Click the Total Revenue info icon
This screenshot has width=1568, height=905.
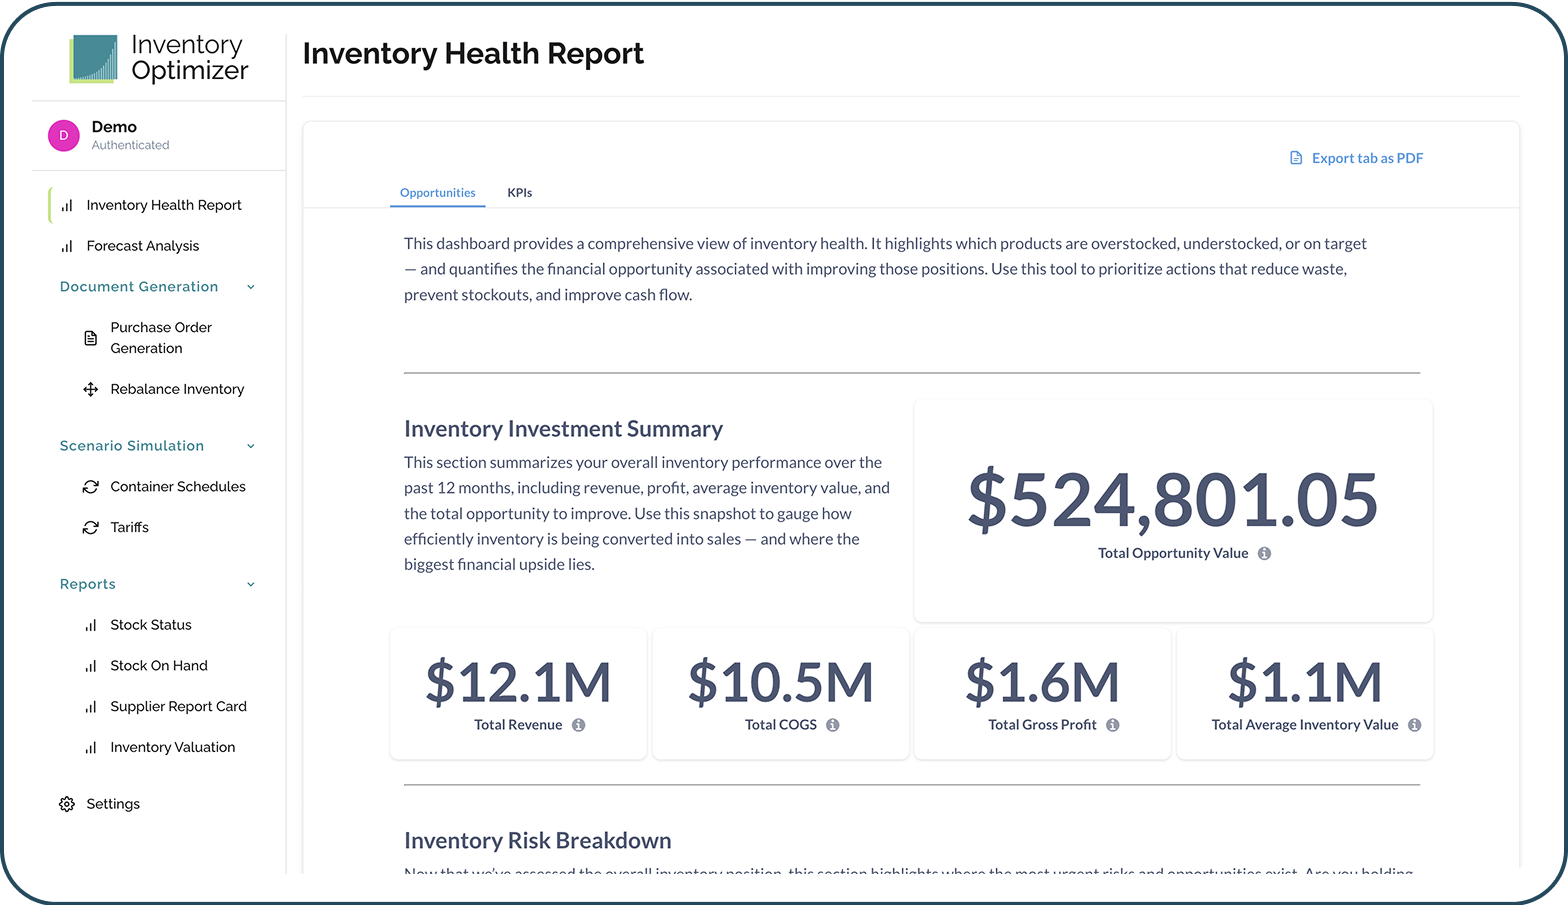[578, 726]
